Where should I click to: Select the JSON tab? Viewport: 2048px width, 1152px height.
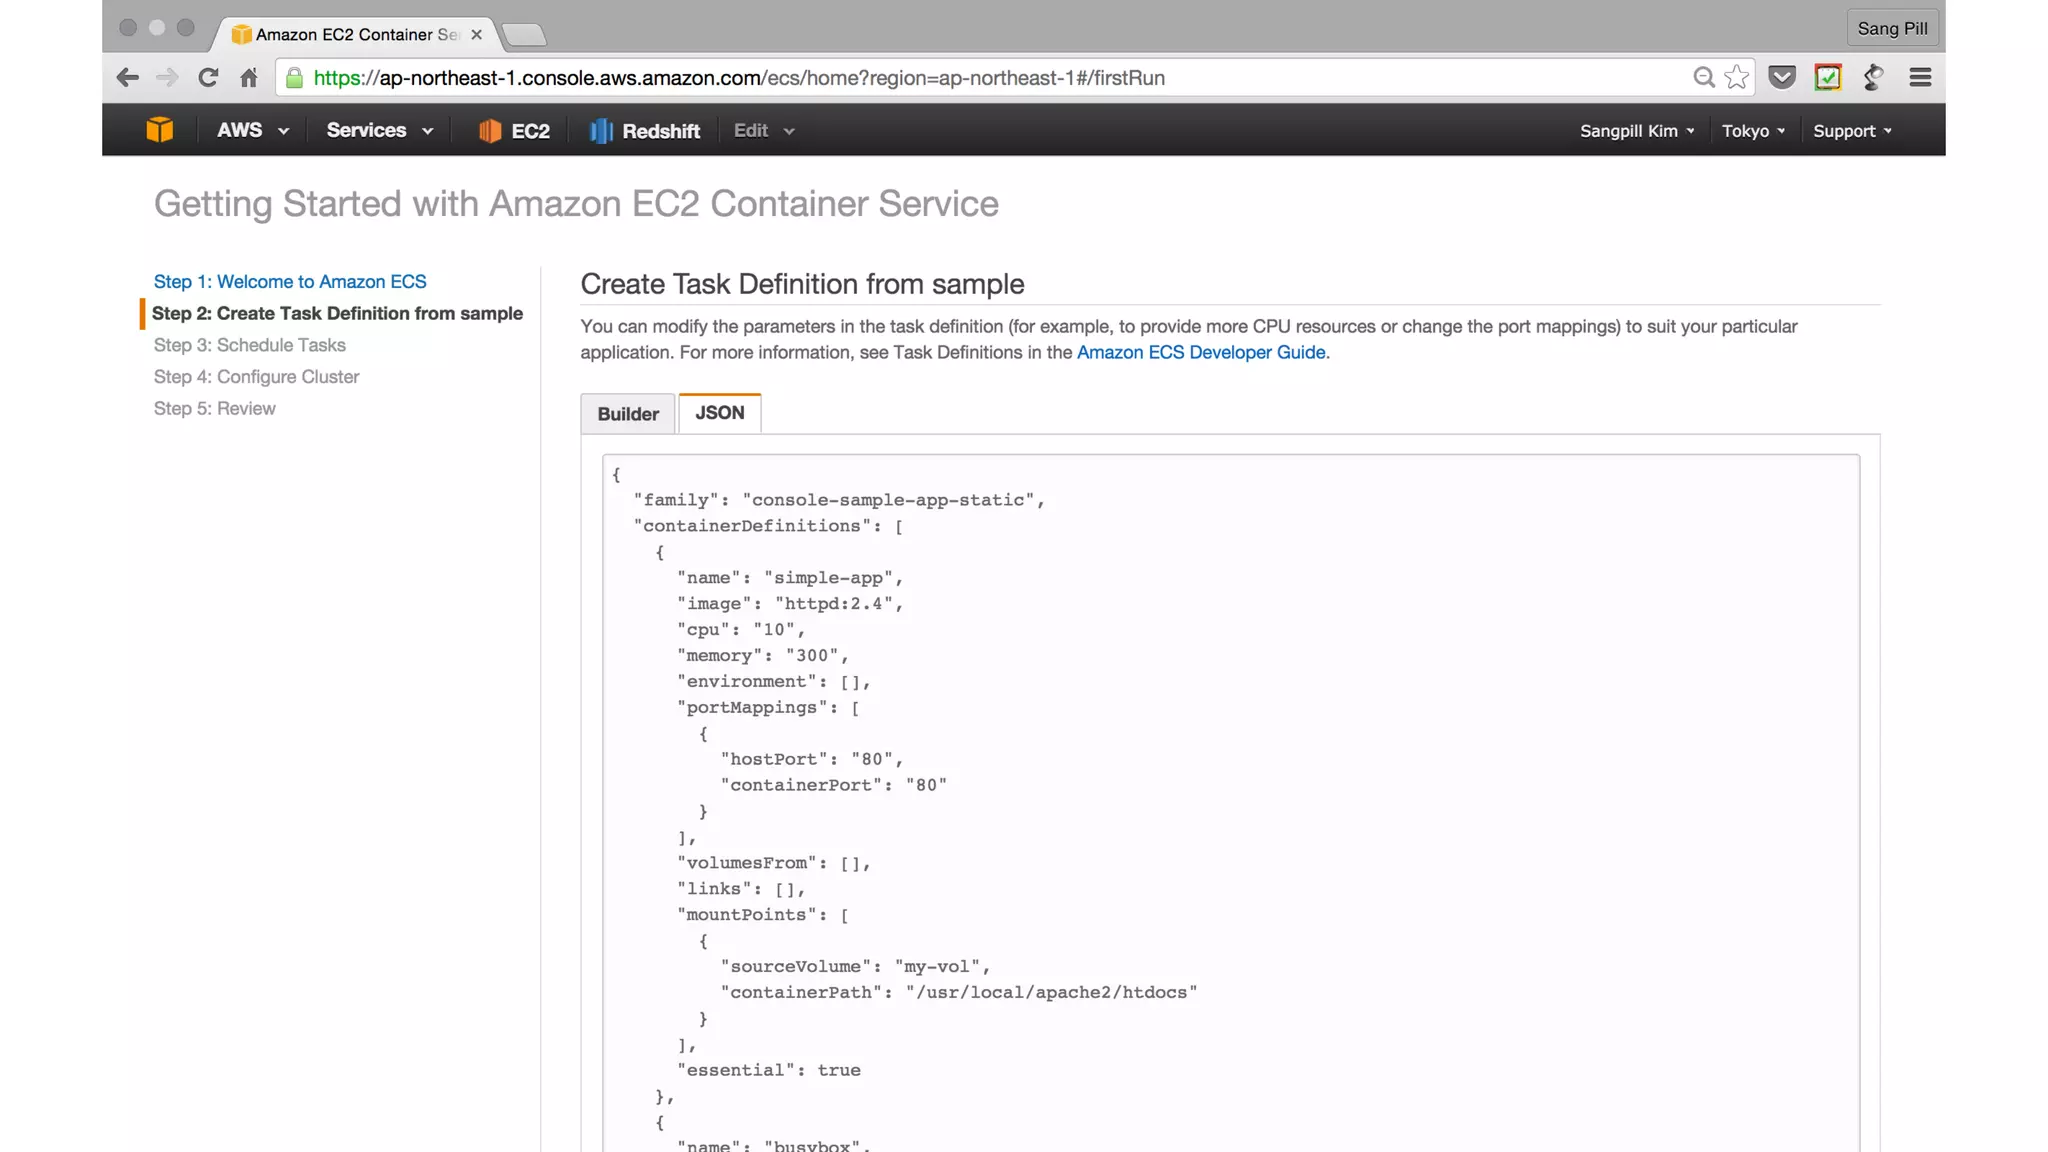(720, 413)
